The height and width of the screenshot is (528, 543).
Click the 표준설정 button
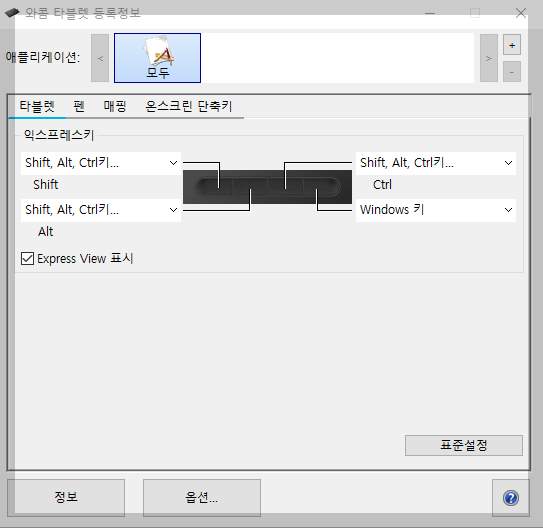[x=464, y=445]
